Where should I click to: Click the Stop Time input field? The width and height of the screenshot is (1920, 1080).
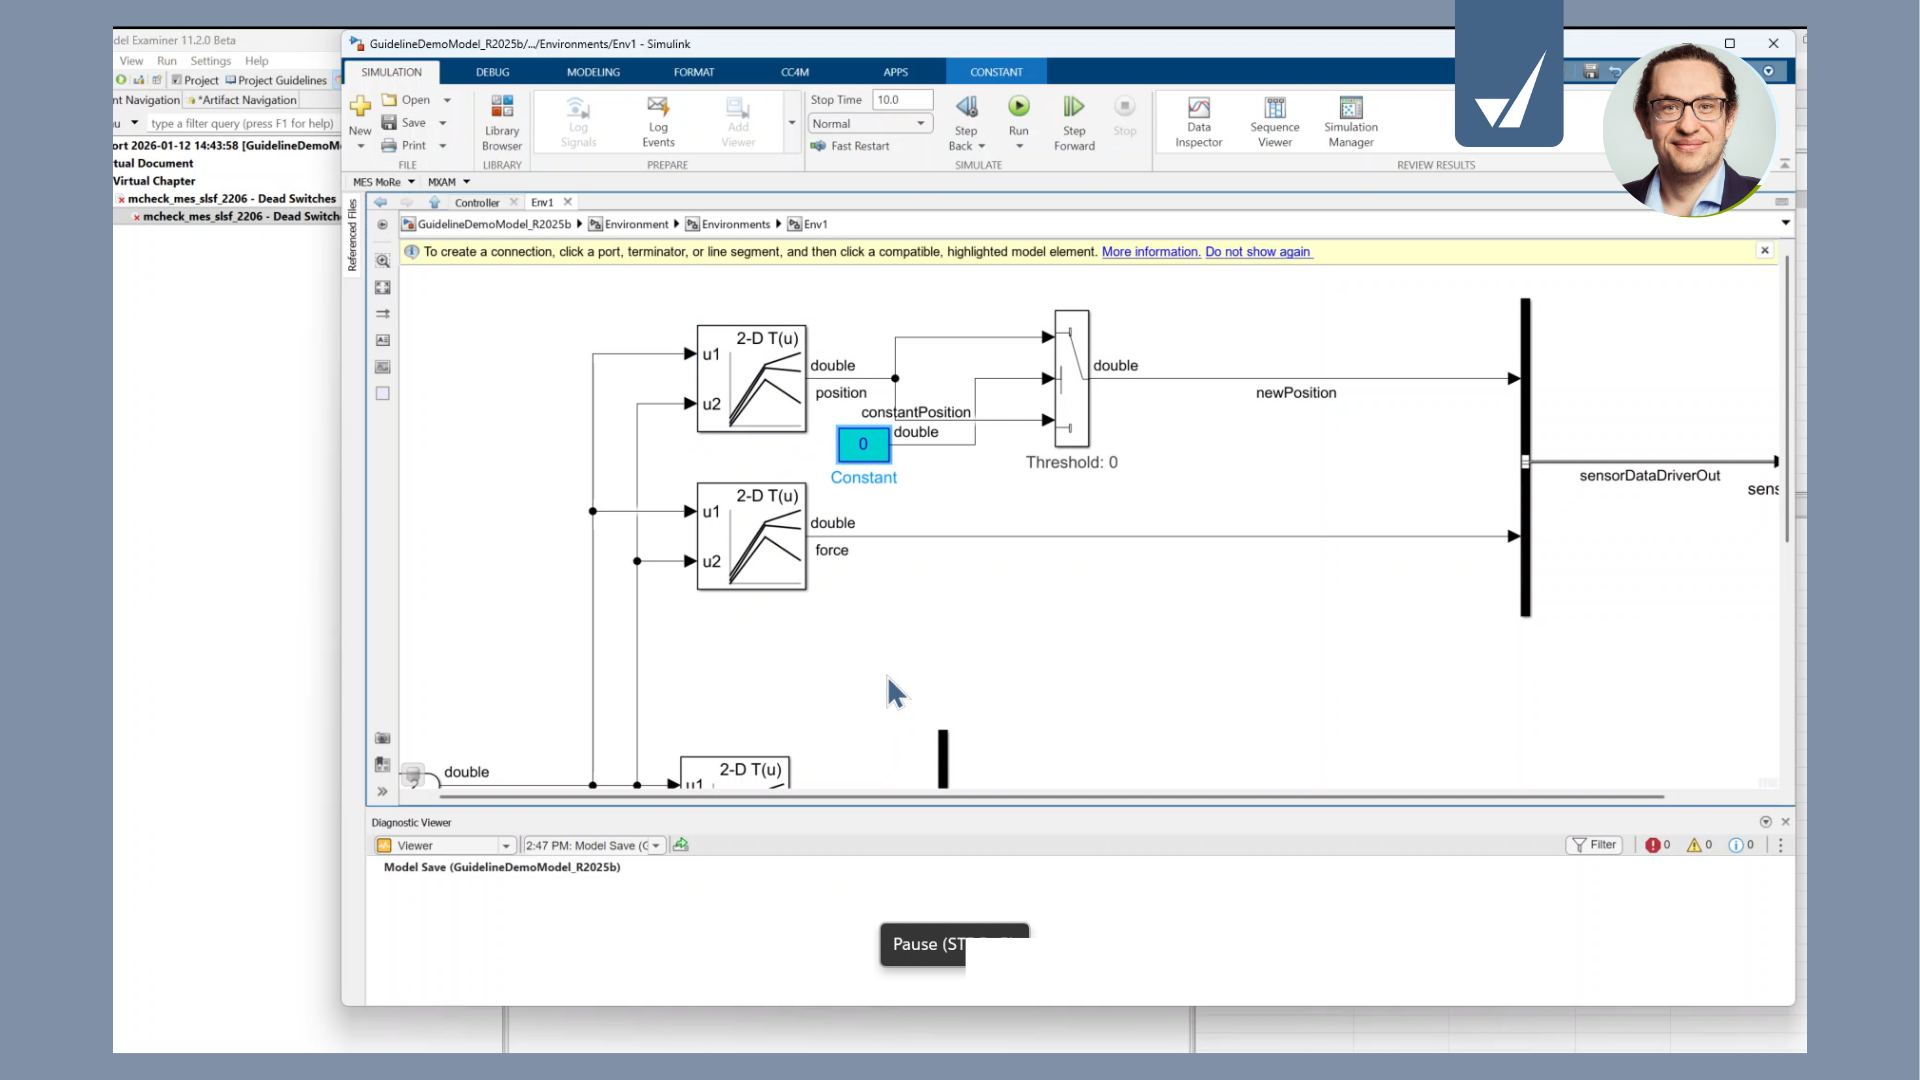(x=901, y=100)
